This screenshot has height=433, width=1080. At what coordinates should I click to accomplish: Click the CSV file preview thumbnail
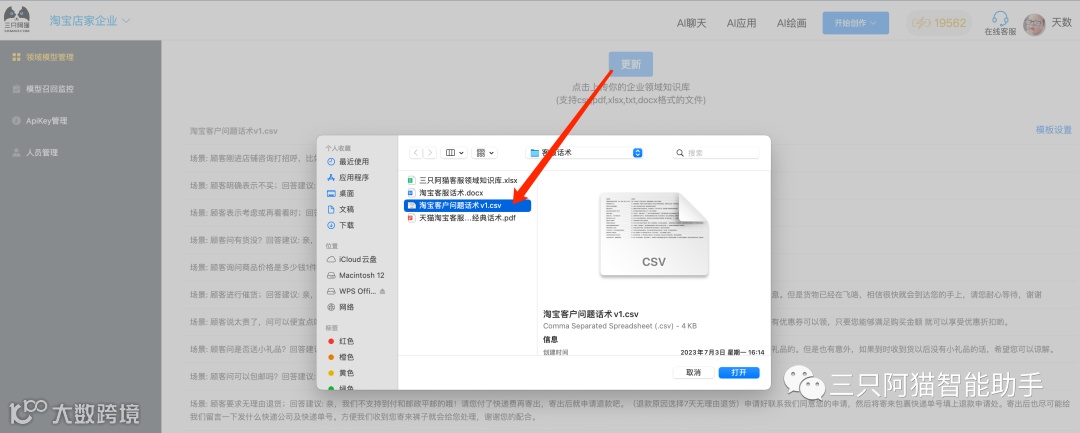click(654, 234)
